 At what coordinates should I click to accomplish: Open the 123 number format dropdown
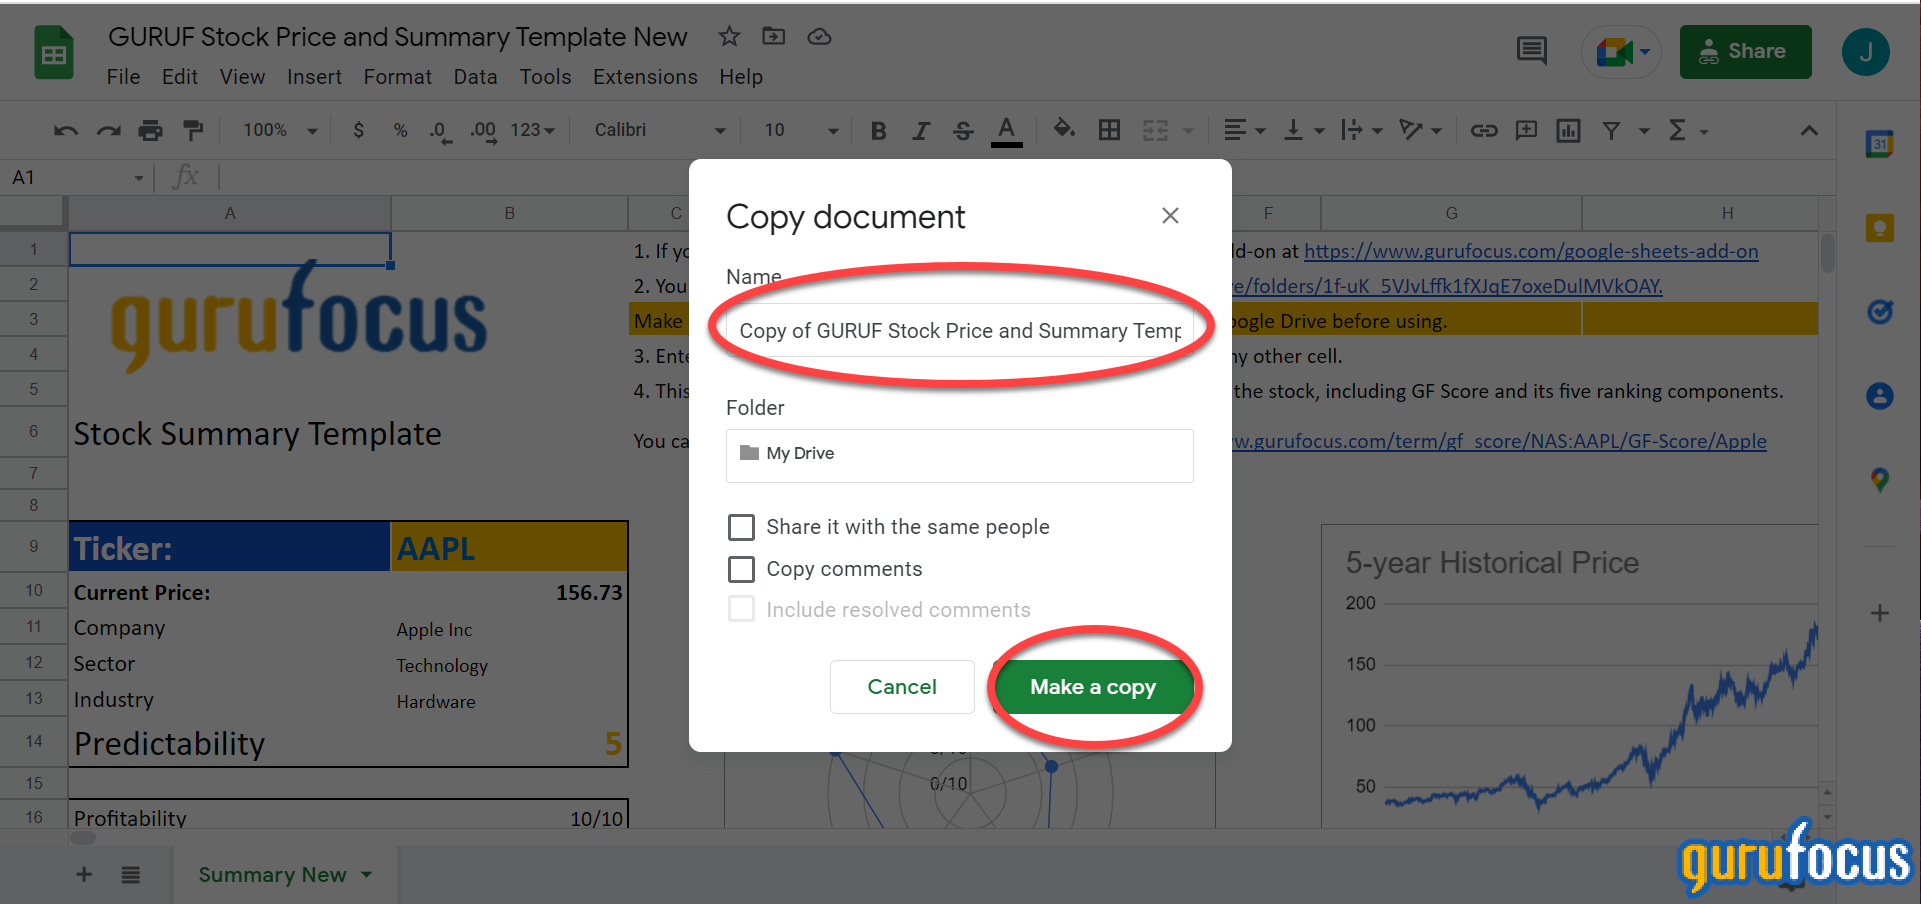(x=533, y=130)
